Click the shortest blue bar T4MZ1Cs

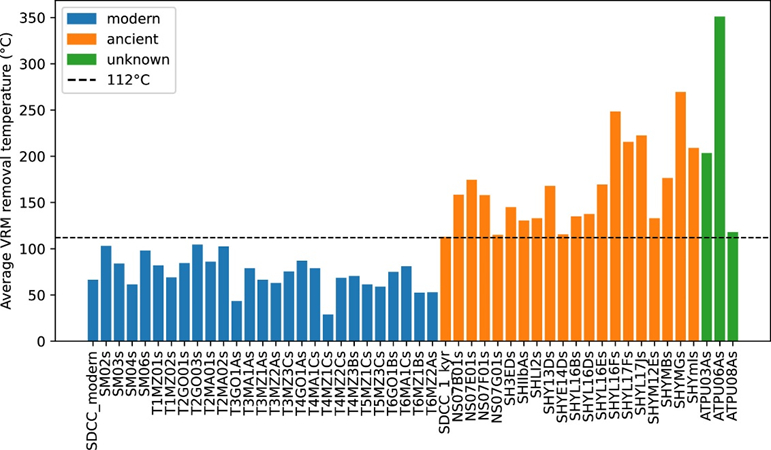point(328,328)
